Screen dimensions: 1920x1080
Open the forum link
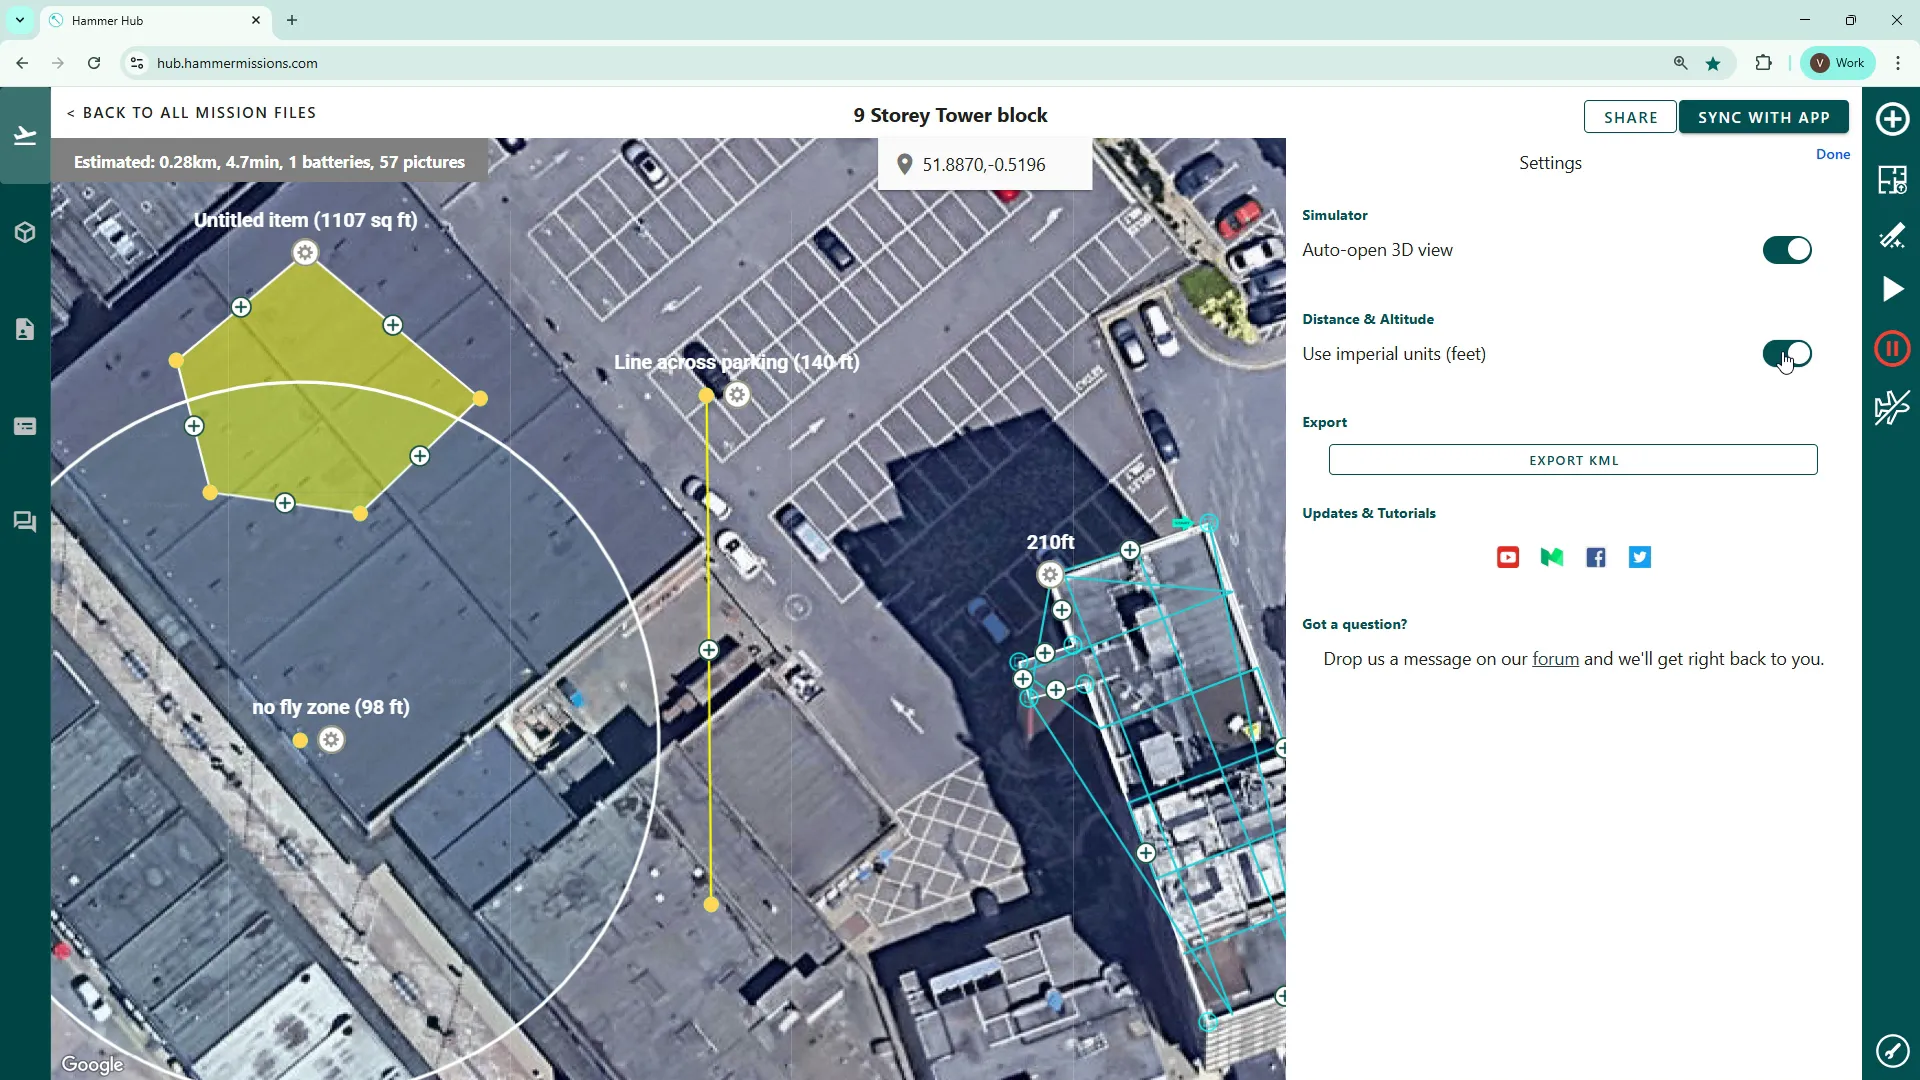(x=1555, y=659)
